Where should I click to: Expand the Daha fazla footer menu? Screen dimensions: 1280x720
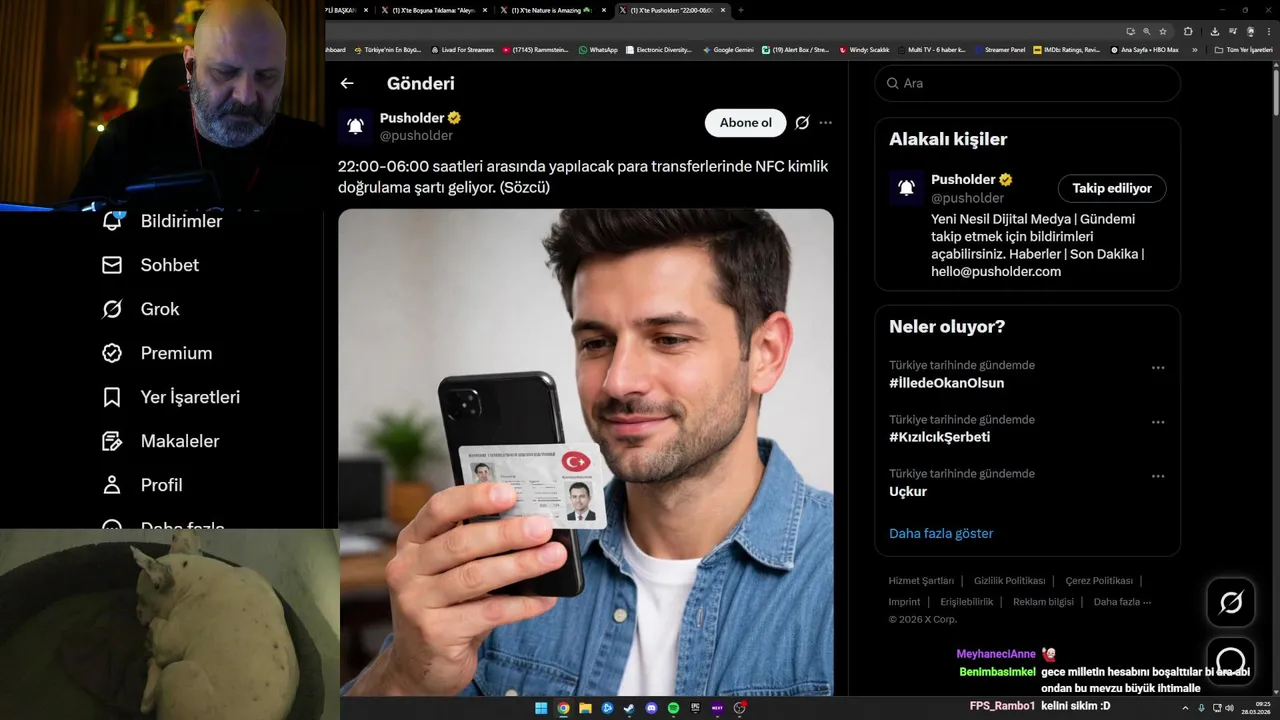pos(1122,602)
